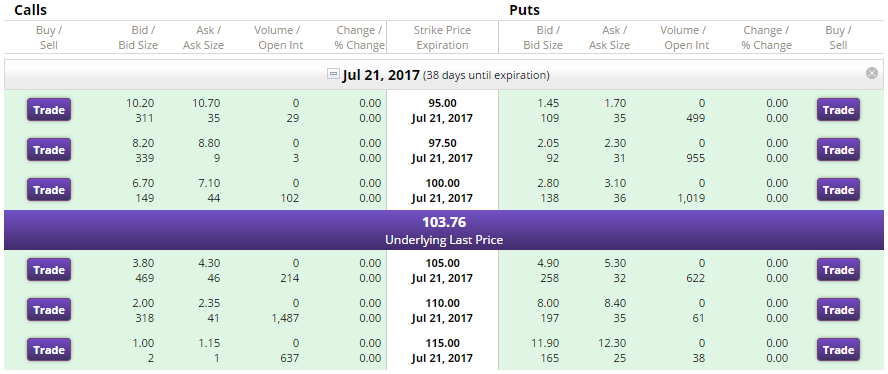Trade the 97.50 strike put

[x=838, y=150]
